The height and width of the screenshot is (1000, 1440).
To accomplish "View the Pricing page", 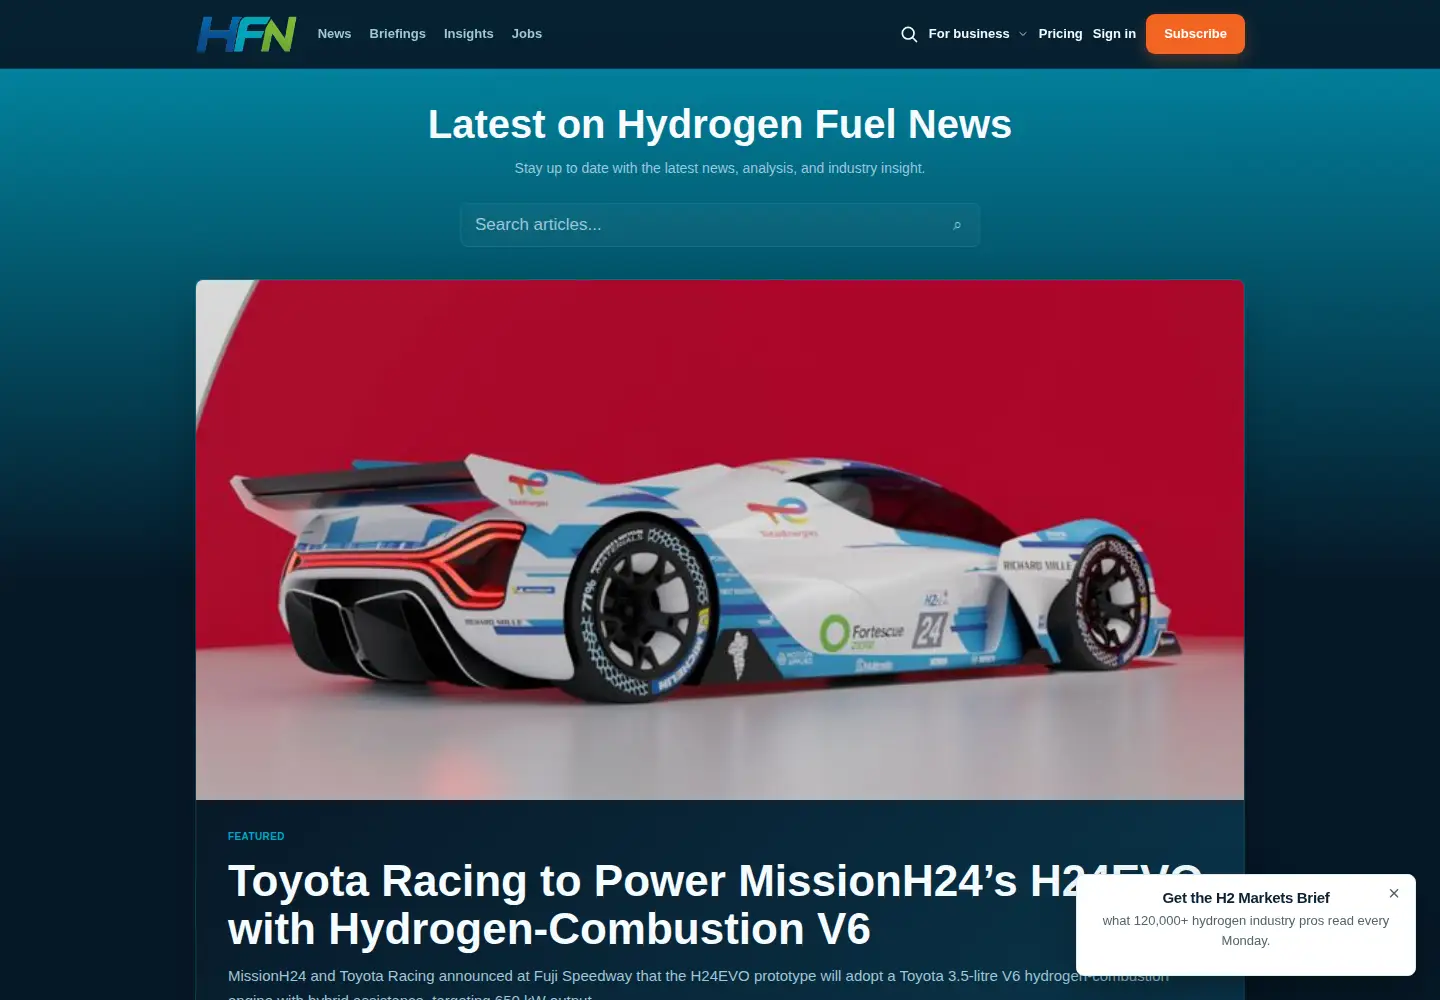I will (x=1060, y=34).
